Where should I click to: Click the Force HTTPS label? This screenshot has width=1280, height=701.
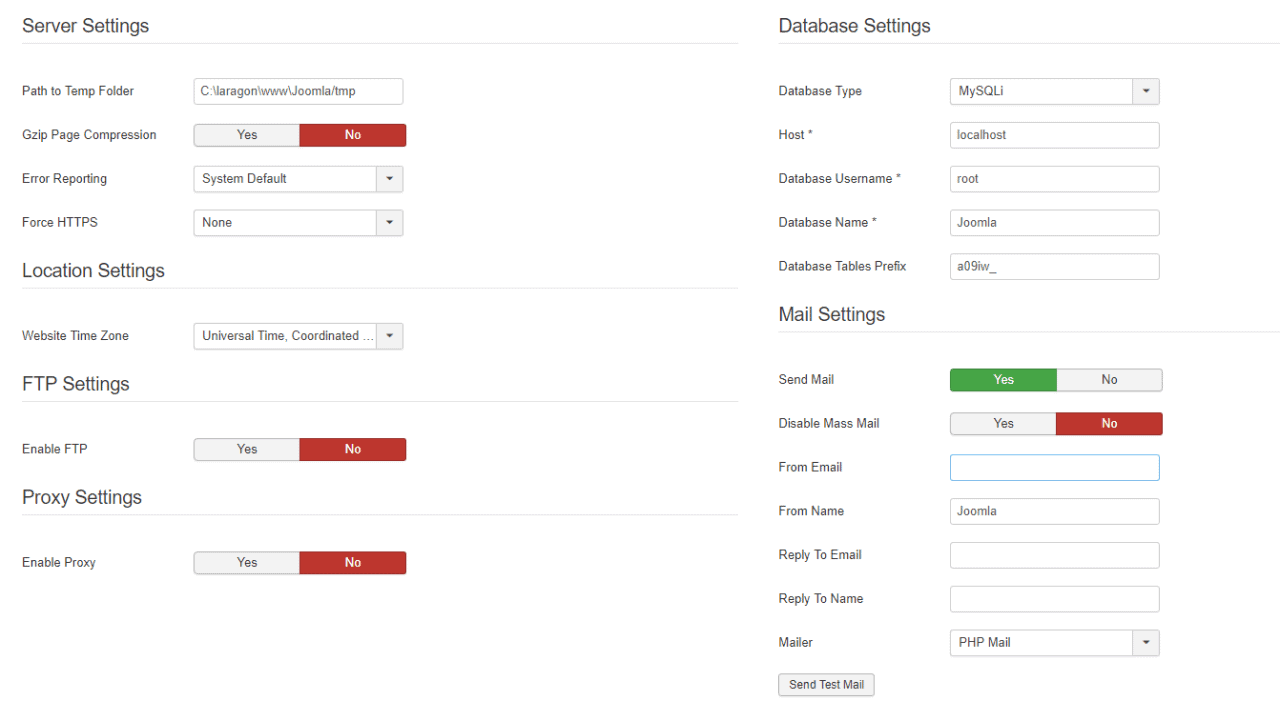tap(60, 222)
